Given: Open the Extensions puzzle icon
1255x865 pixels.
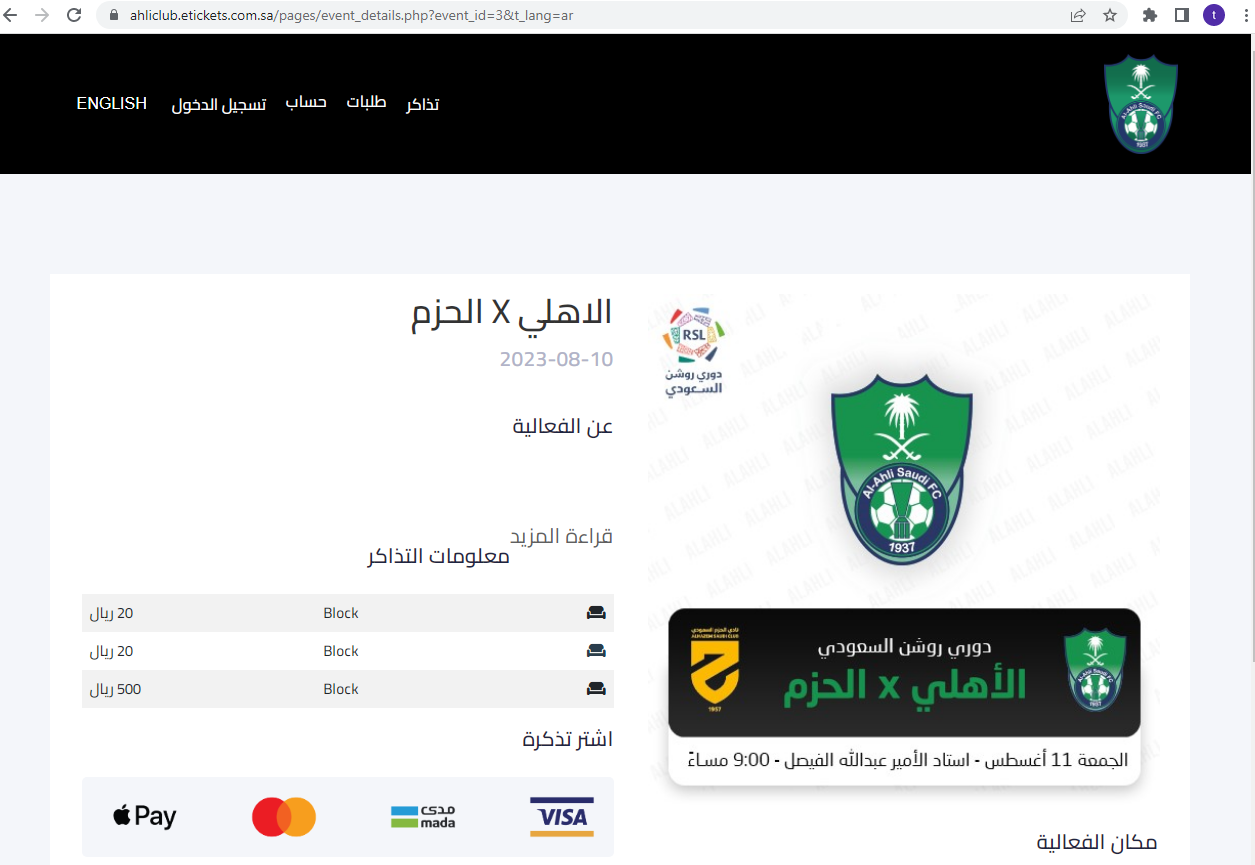Looking at the screenshot, I should click(x=1150, y=15).
